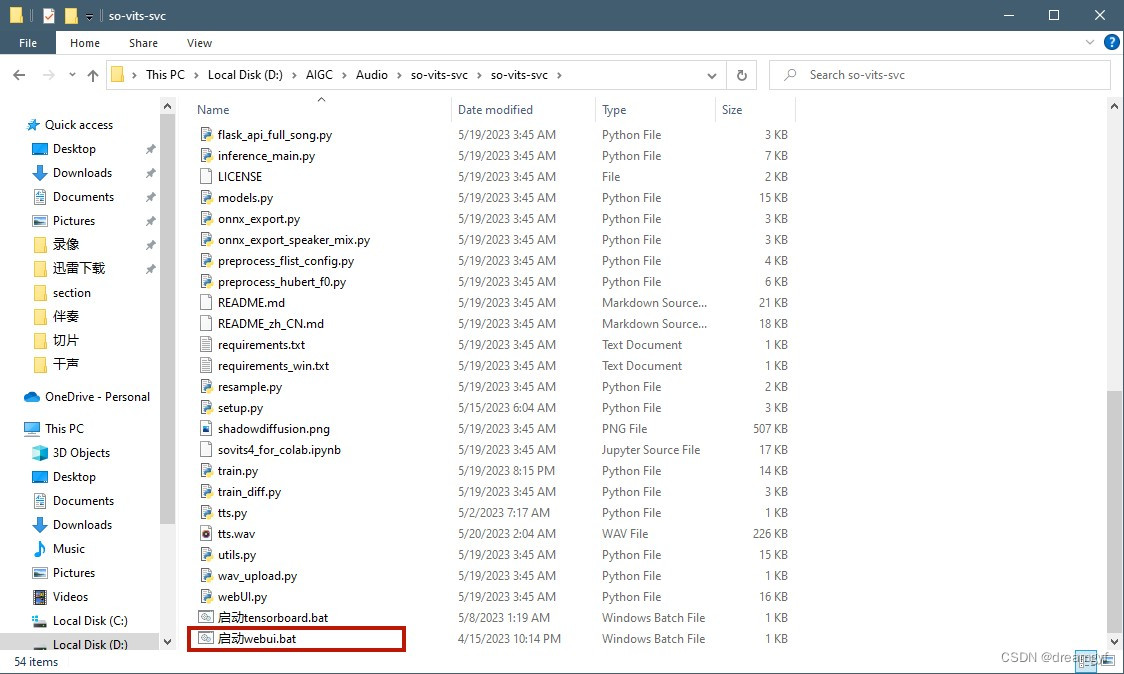Click the 启动tensorboard.bat batch file icon

[x=206, y=617]
